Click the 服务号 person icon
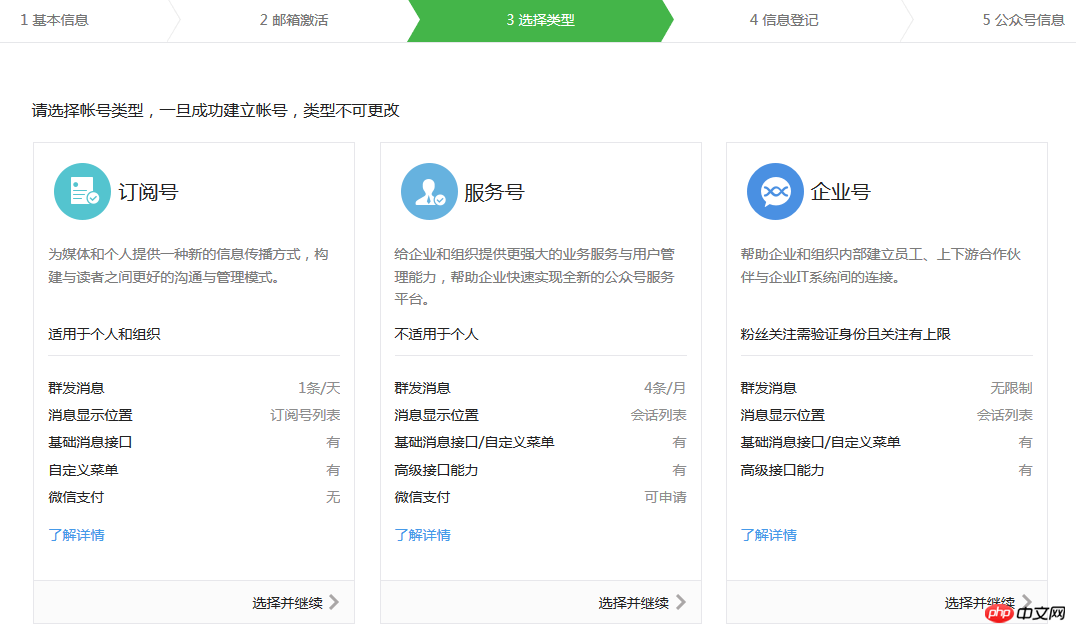Screen dimensions: 1076x633 pyautogui.click(x=429, y=191)
